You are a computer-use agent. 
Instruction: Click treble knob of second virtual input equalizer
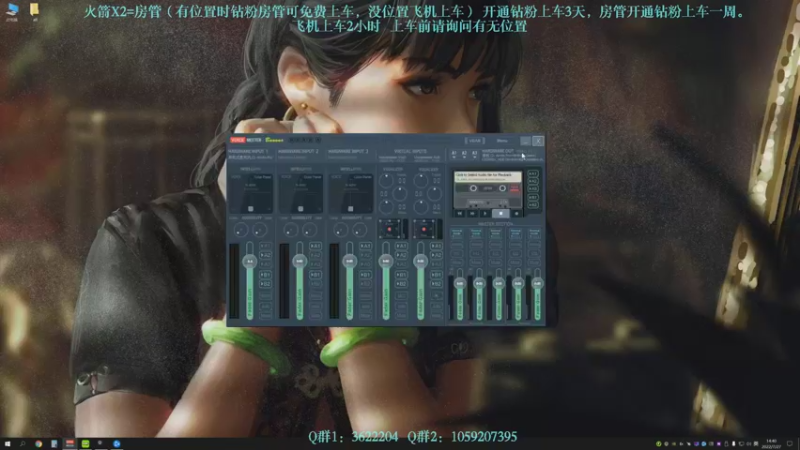coord(421,180)
